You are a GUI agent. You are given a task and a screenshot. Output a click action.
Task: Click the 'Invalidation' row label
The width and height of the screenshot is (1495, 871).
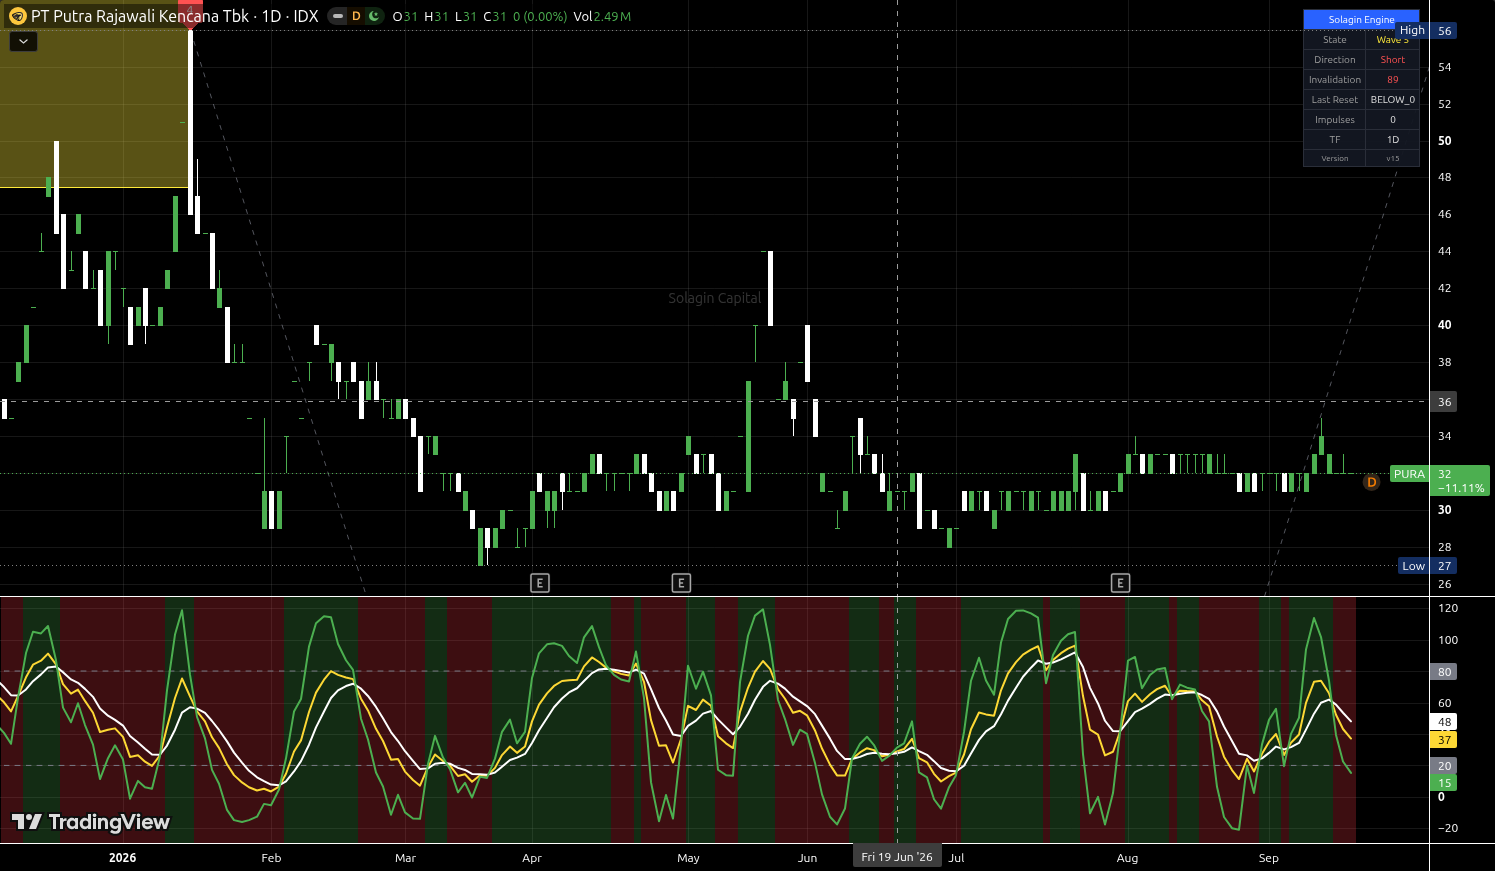click(1335, 80)
